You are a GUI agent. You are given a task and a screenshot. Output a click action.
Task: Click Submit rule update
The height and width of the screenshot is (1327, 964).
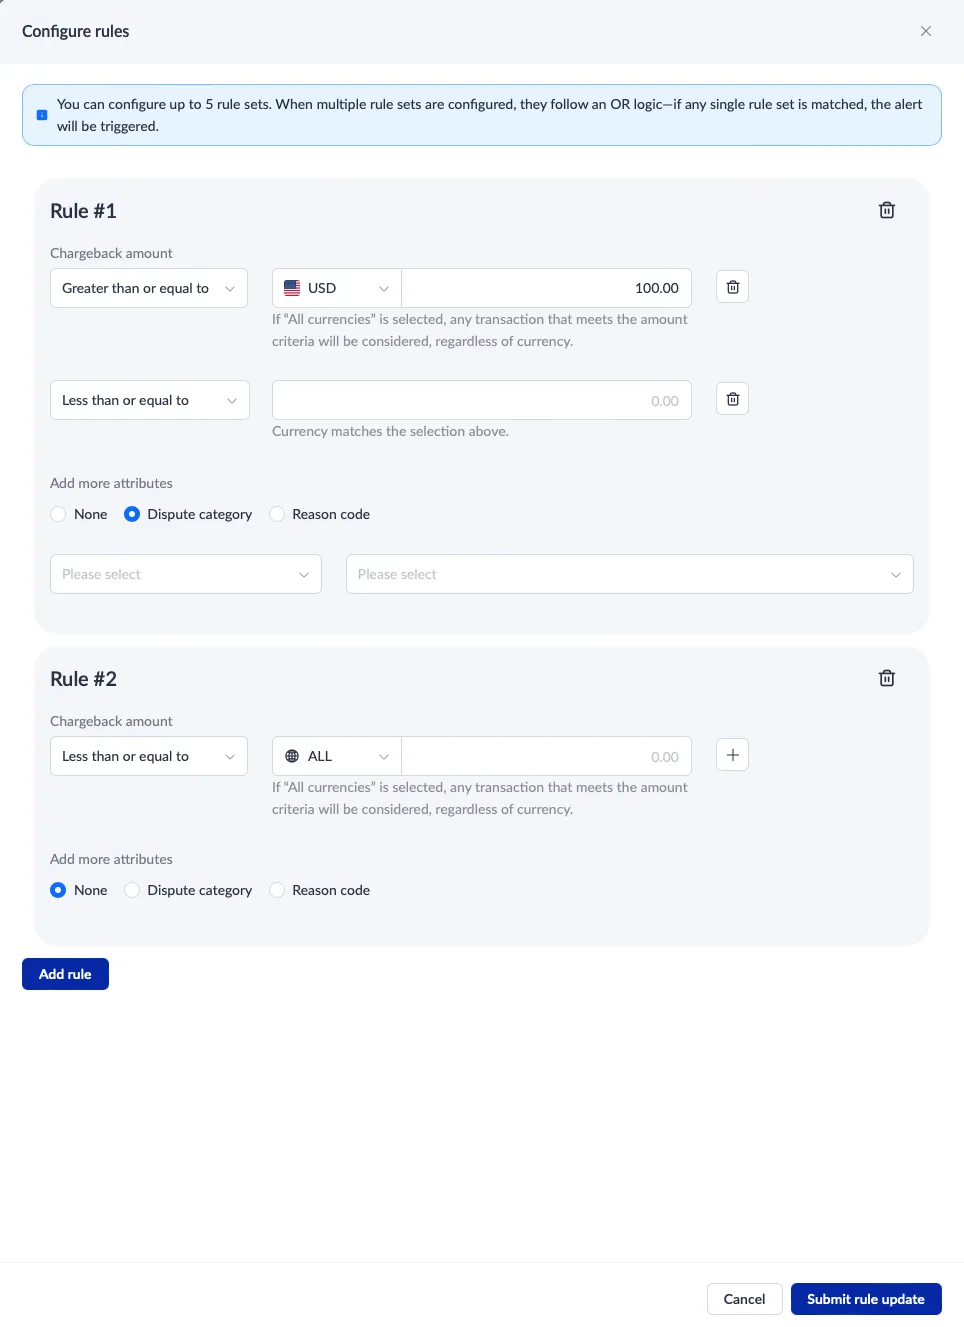(x=865, y=1299)
